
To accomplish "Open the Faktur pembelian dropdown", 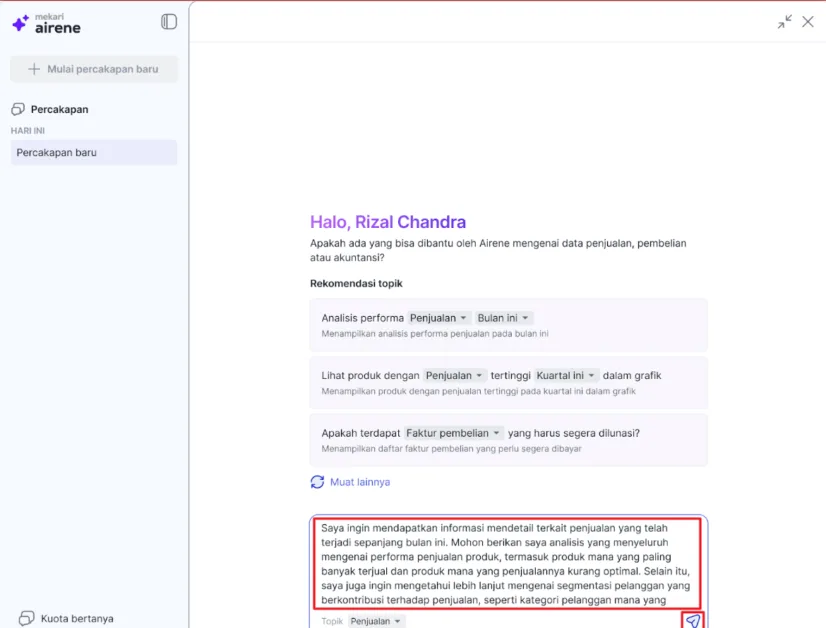I will coord(453,433).
